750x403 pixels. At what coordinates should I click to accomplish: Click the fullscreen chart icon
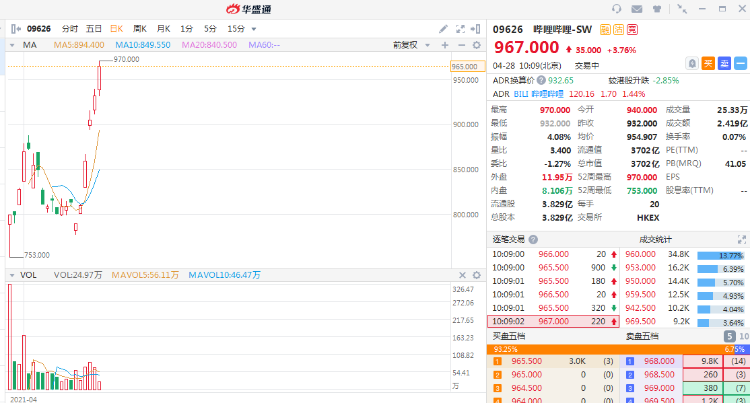(x=461, y=29)
